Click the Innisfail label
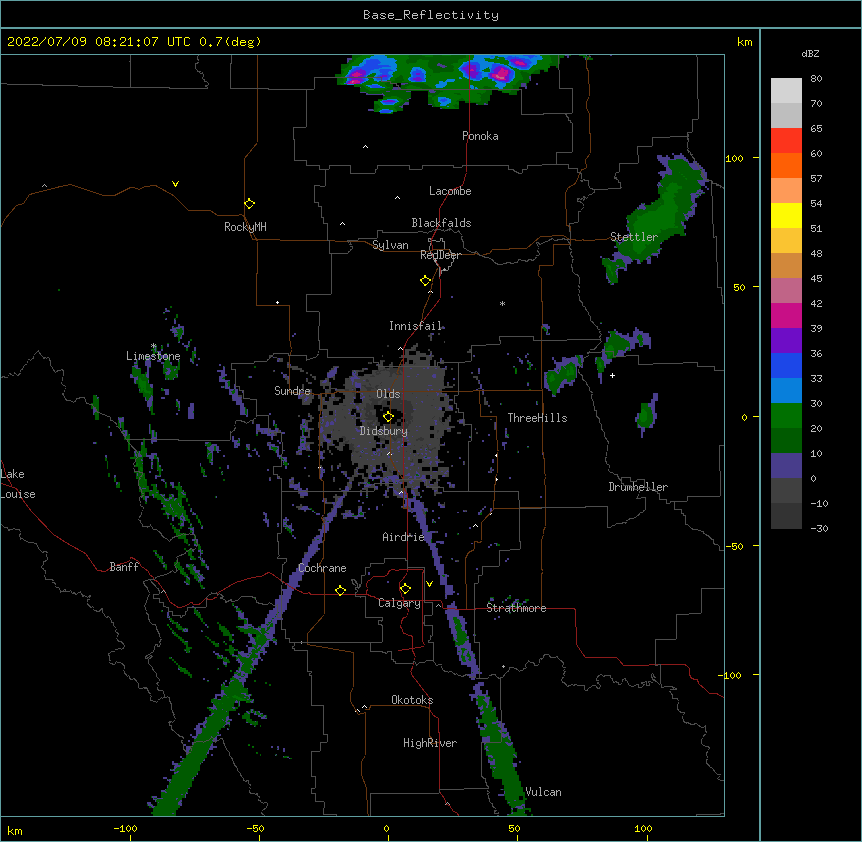The height and width of the screenshot is (842, 862). pyautogui.click(x=416, y=326)
